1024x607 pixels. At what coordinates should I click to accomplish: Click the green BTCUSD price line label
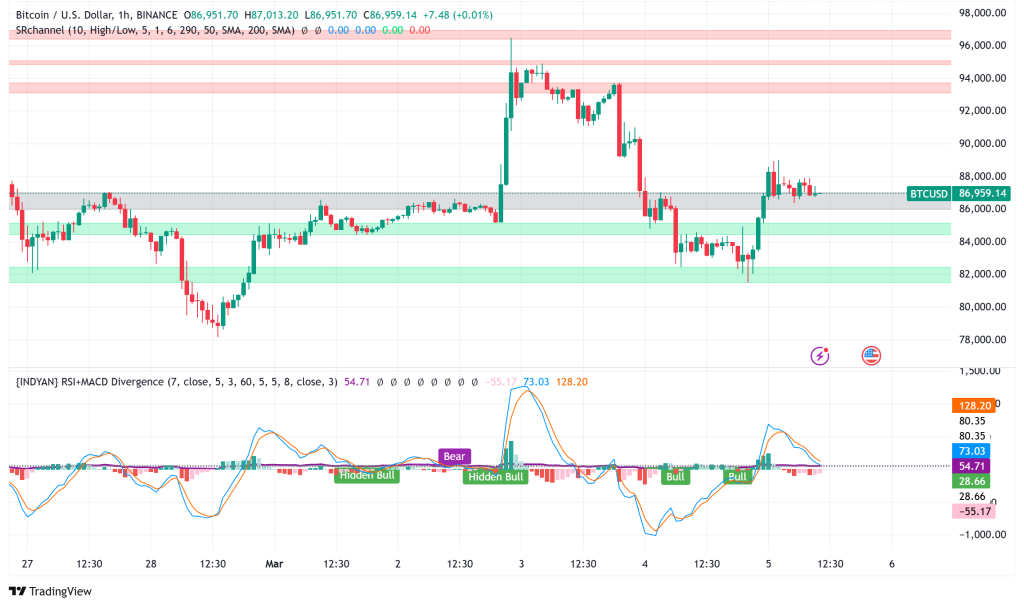coord(929,193)
